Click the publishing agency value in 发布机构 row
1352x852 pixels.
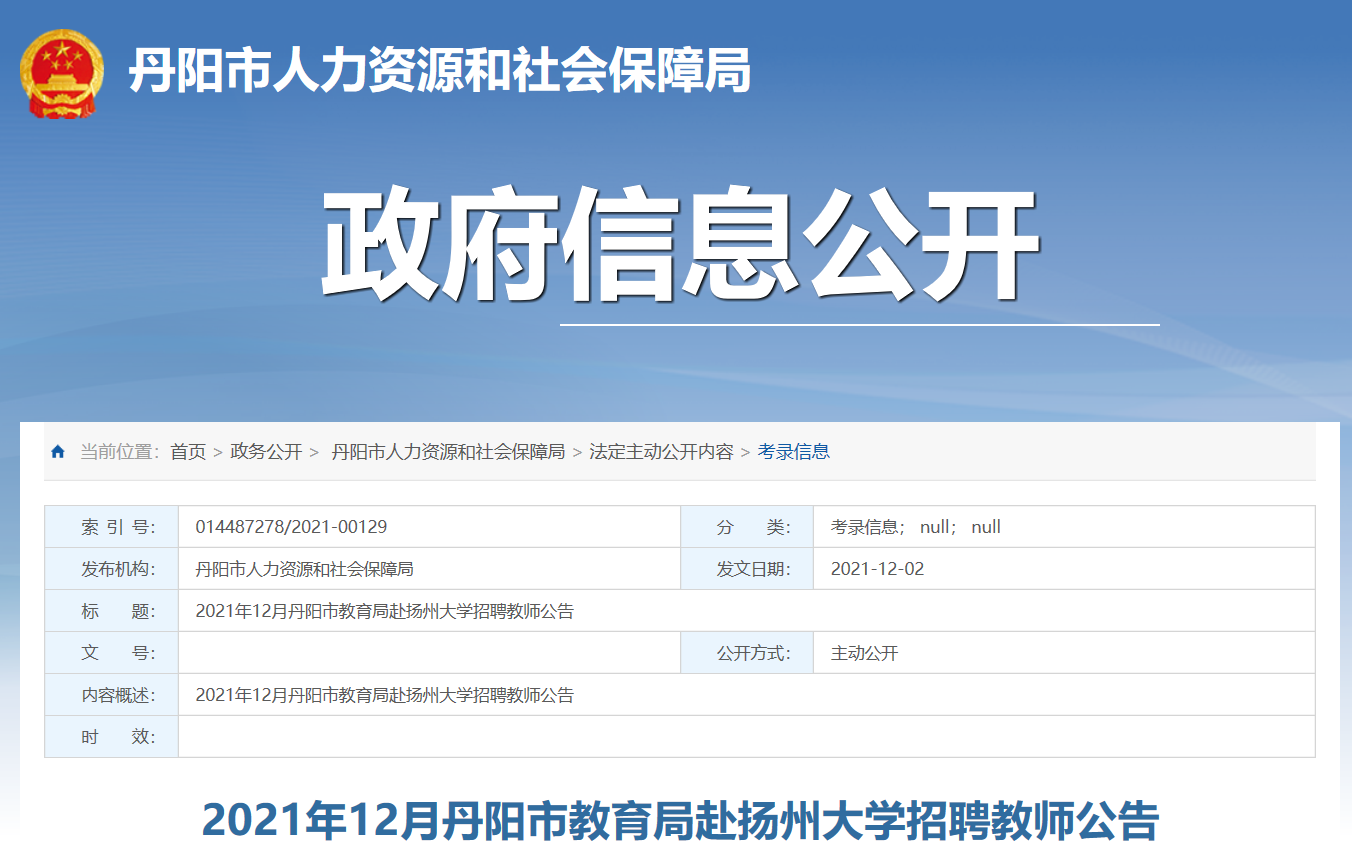(304, 569)
